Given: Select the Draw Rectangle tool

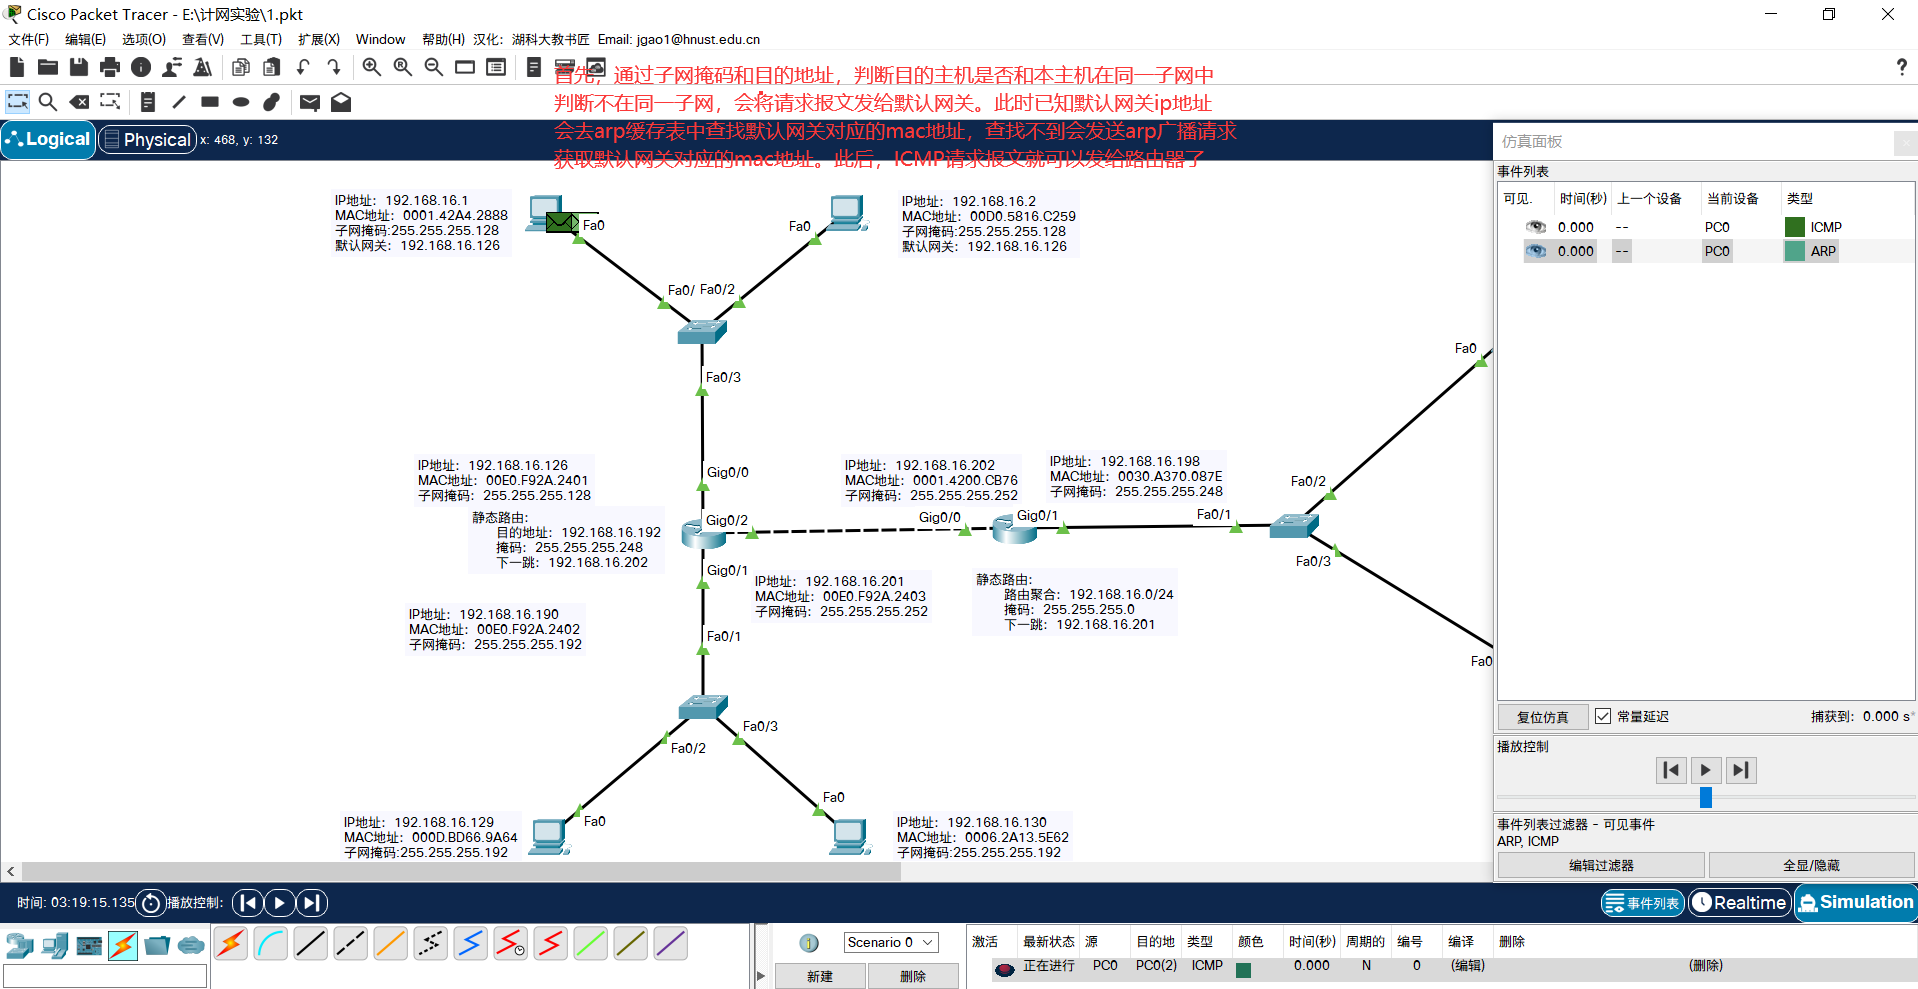Looking at the screenshot, I should tap(209, 101).
